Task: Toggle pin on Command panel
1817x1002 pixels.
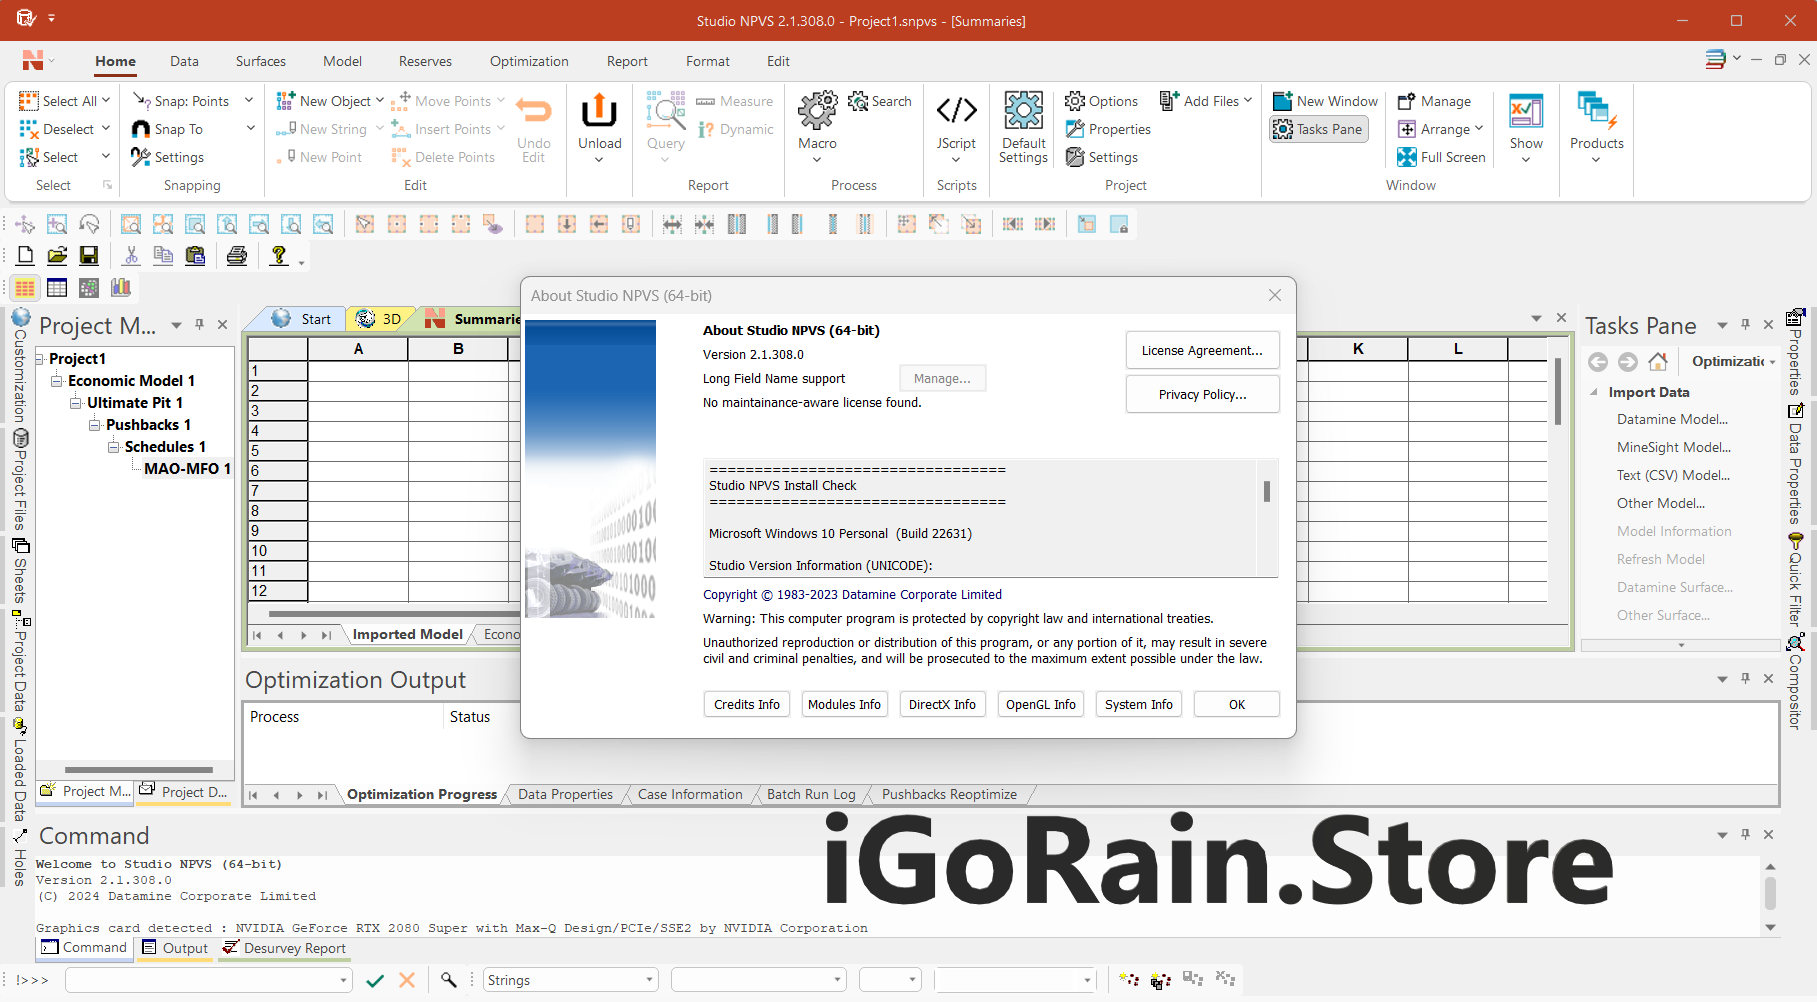Action: pos(1745,834)
